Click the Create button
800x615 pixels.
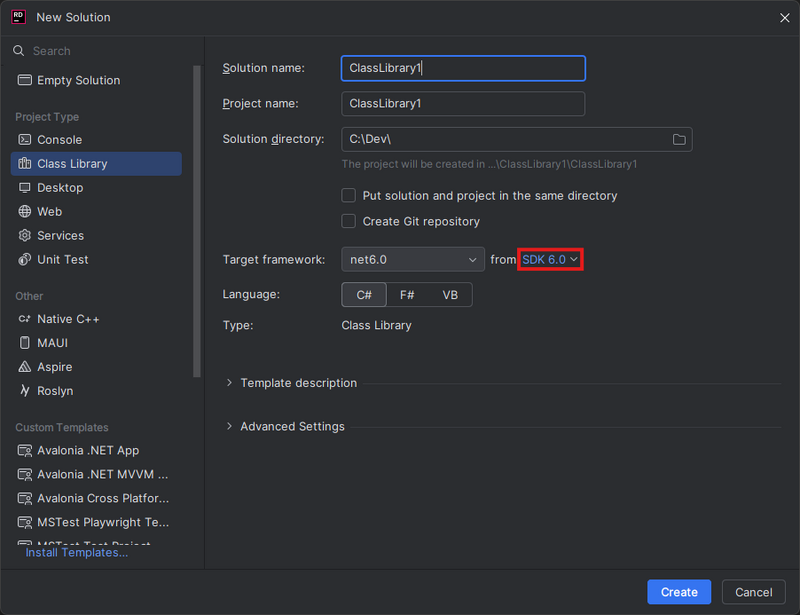point(679,592)
